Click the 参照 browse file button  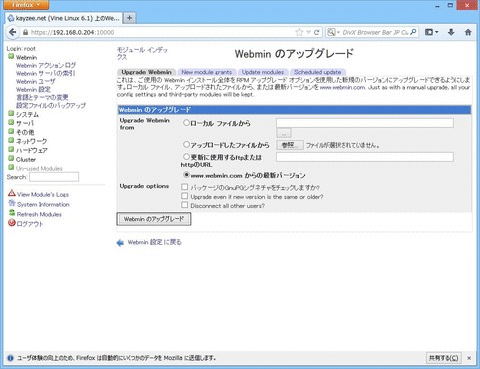pyautogui.click(x=290, y=145)
